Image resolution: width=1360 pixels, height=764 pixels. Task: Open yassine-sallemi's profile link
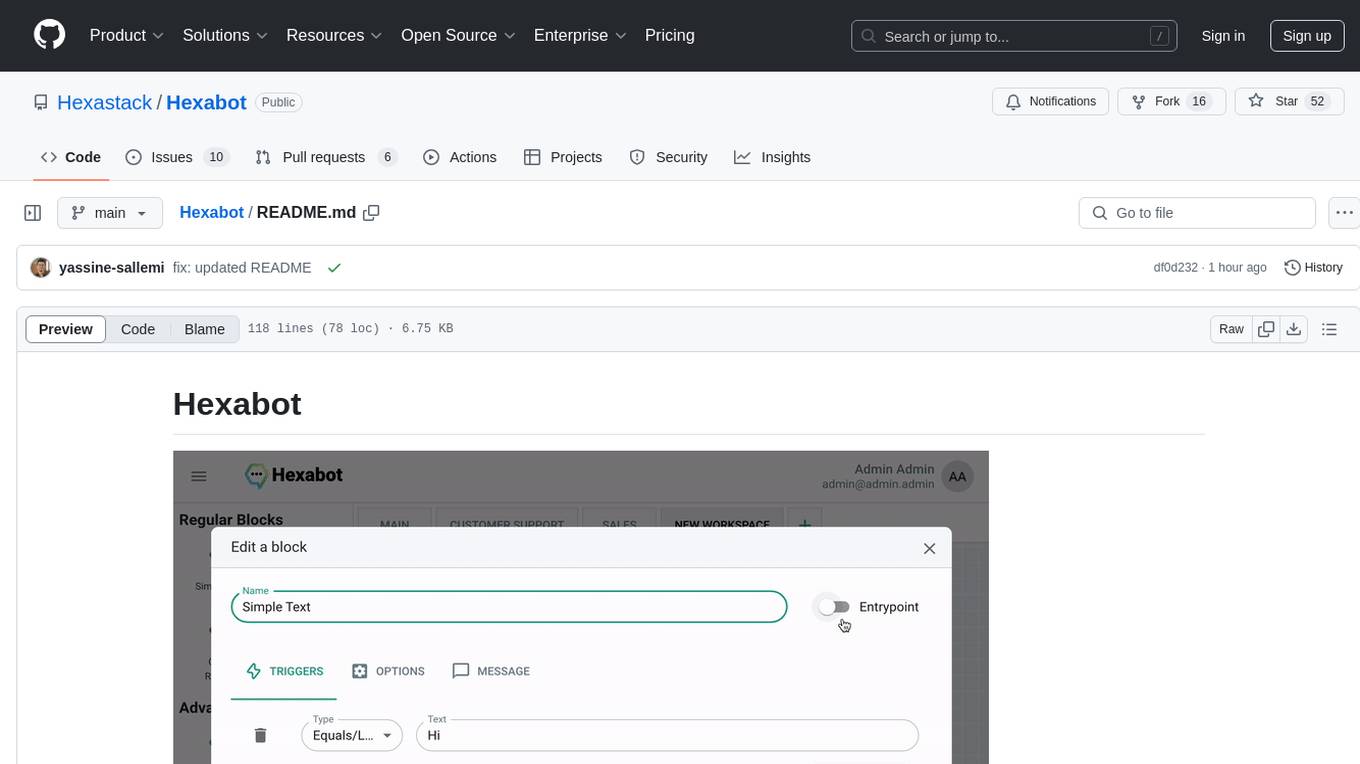112,268
